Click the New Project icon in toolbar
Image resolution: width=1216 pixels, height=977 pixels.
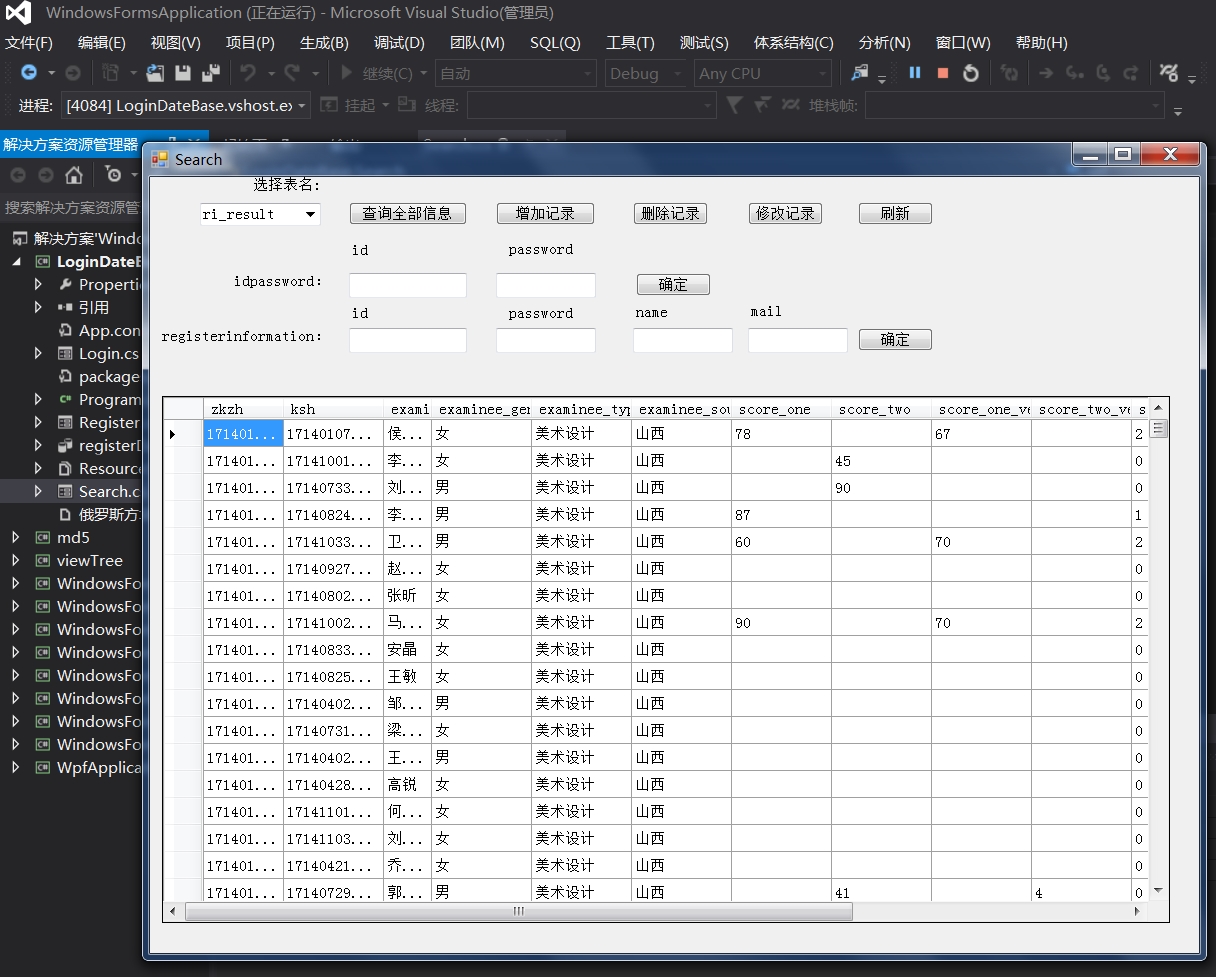110,73
